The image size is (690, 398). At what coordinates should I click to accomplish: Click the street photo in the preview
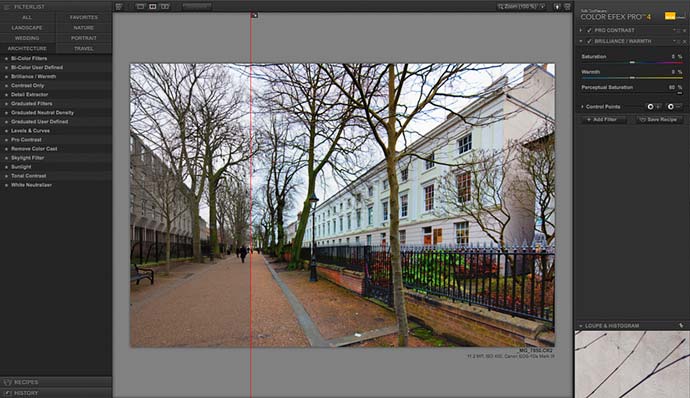(x=342, y=205)
